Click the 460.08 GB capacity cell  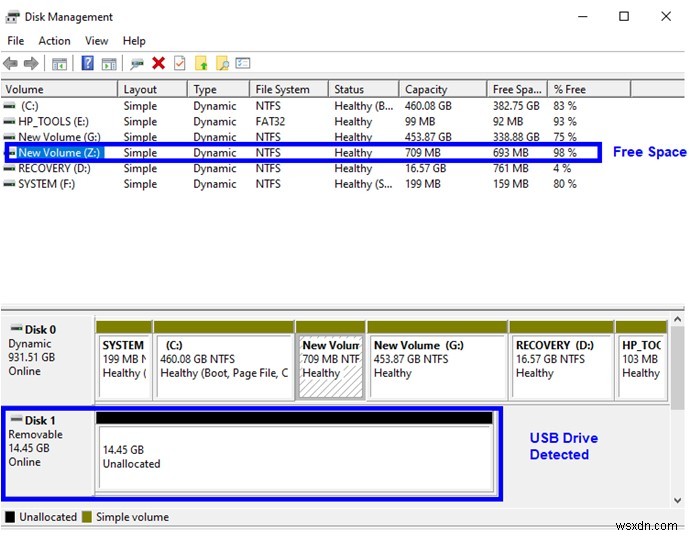(428, 106)
